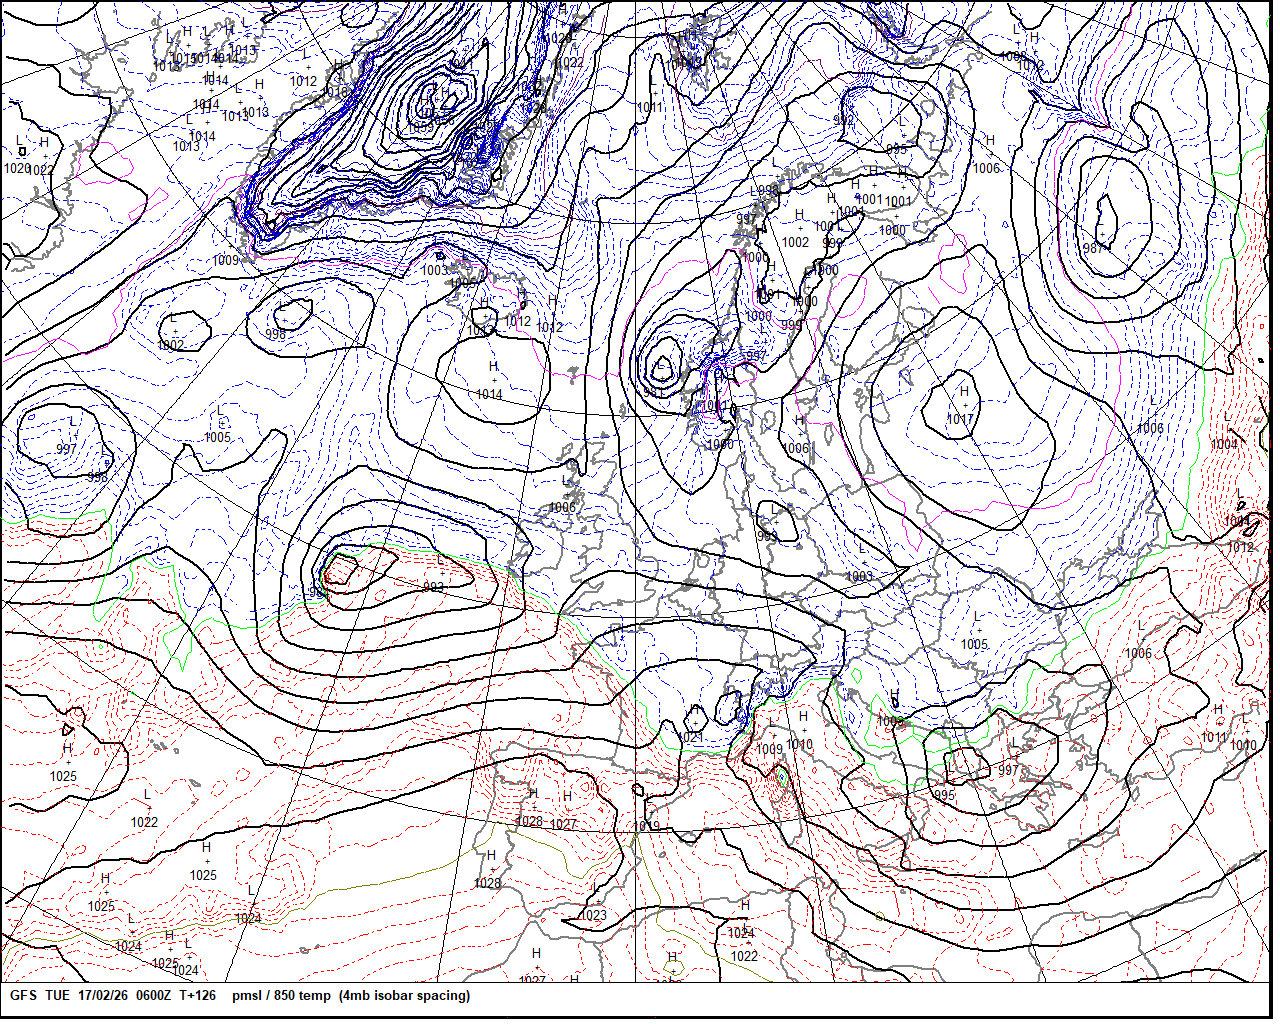Click the 1019 pressure label
The height and width of the screenshot is (1024, 1280).
pos(646,827)
